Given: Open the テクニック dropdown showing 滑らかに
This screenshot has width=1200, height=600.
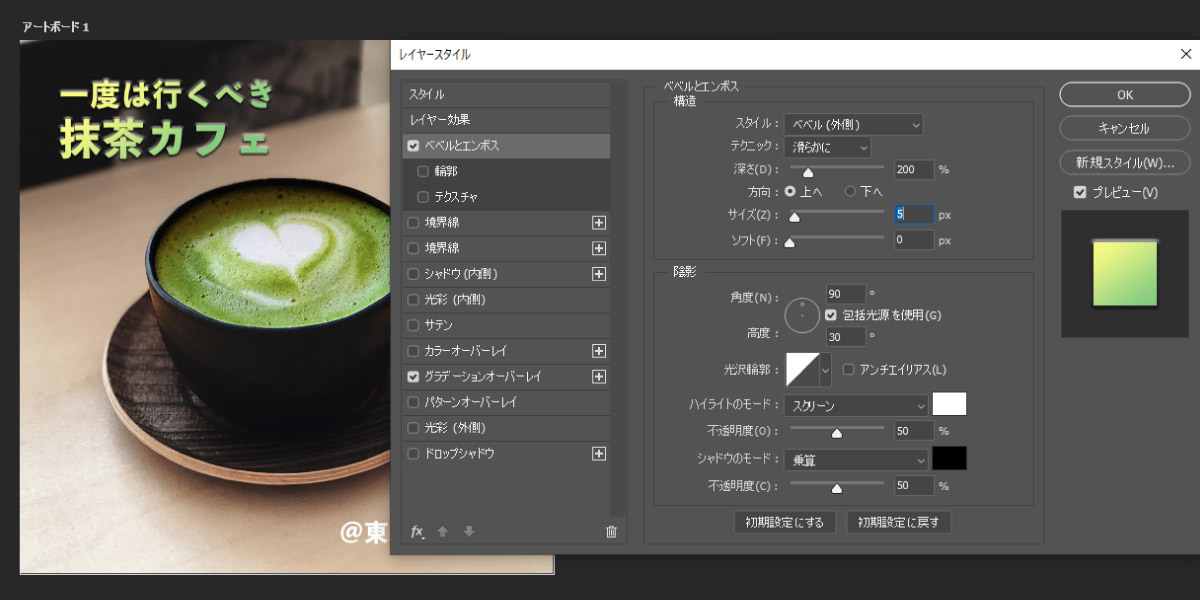Looking at the screenshot, I should click(x=827, y=147).
